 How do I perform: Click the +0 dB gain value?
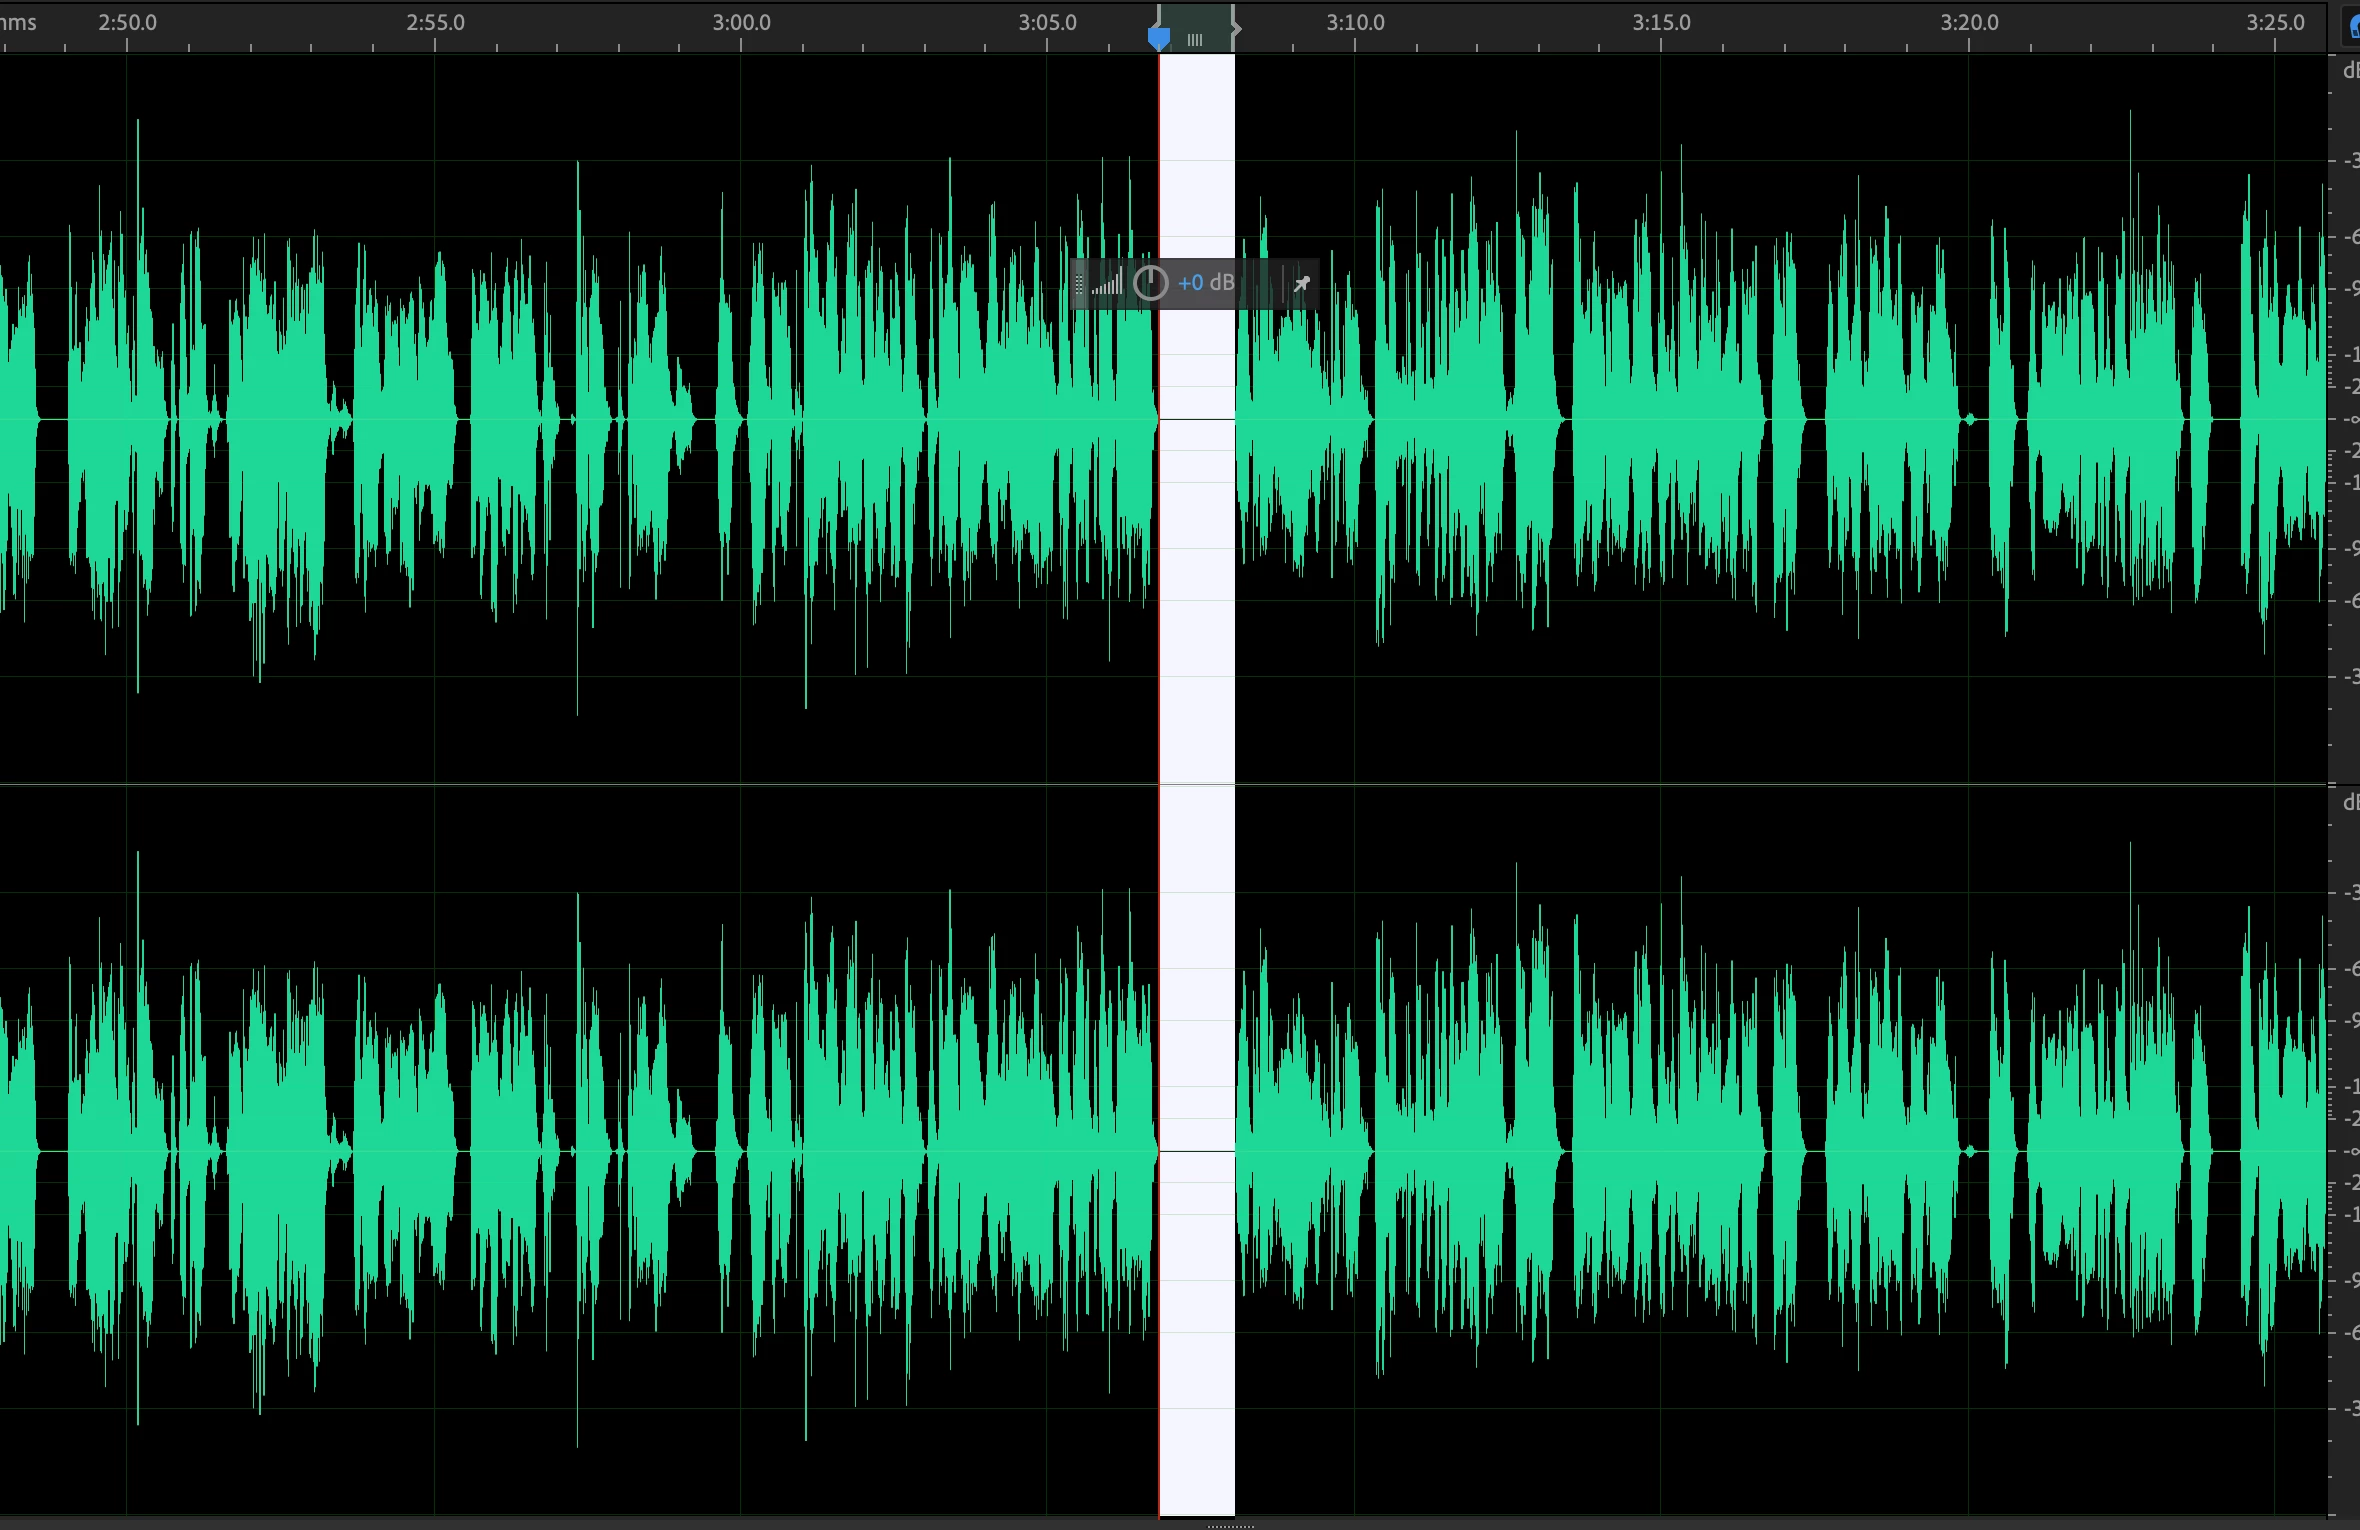[x=1206, y=283]
